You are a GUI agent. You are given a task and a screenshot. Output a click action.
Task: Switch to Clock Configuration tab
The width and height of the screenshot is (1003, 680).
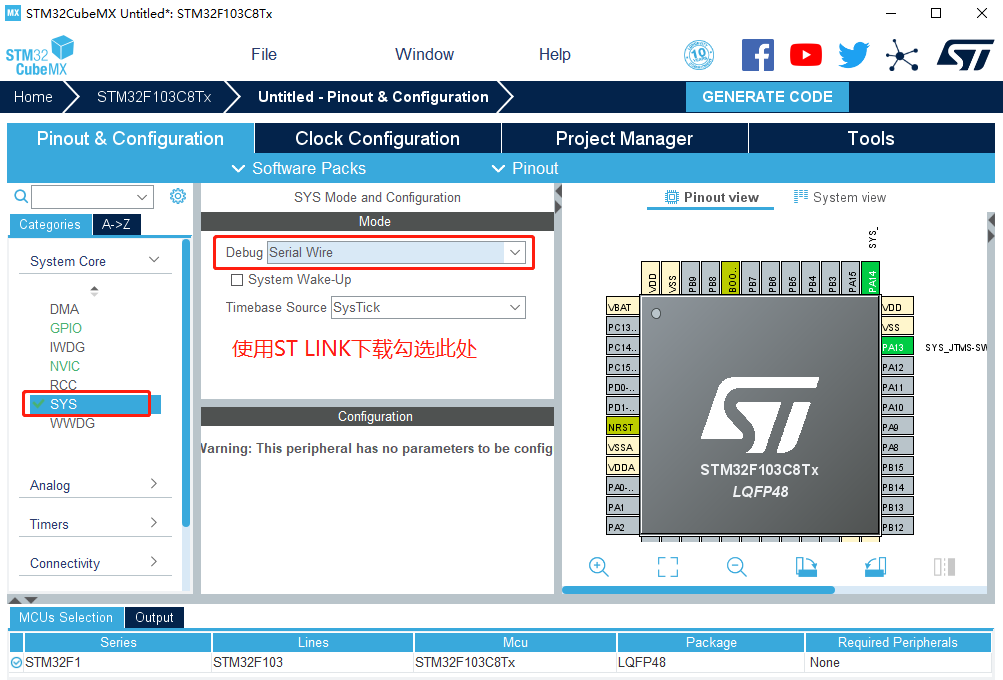pyautogui.click(x=377, y=138)
